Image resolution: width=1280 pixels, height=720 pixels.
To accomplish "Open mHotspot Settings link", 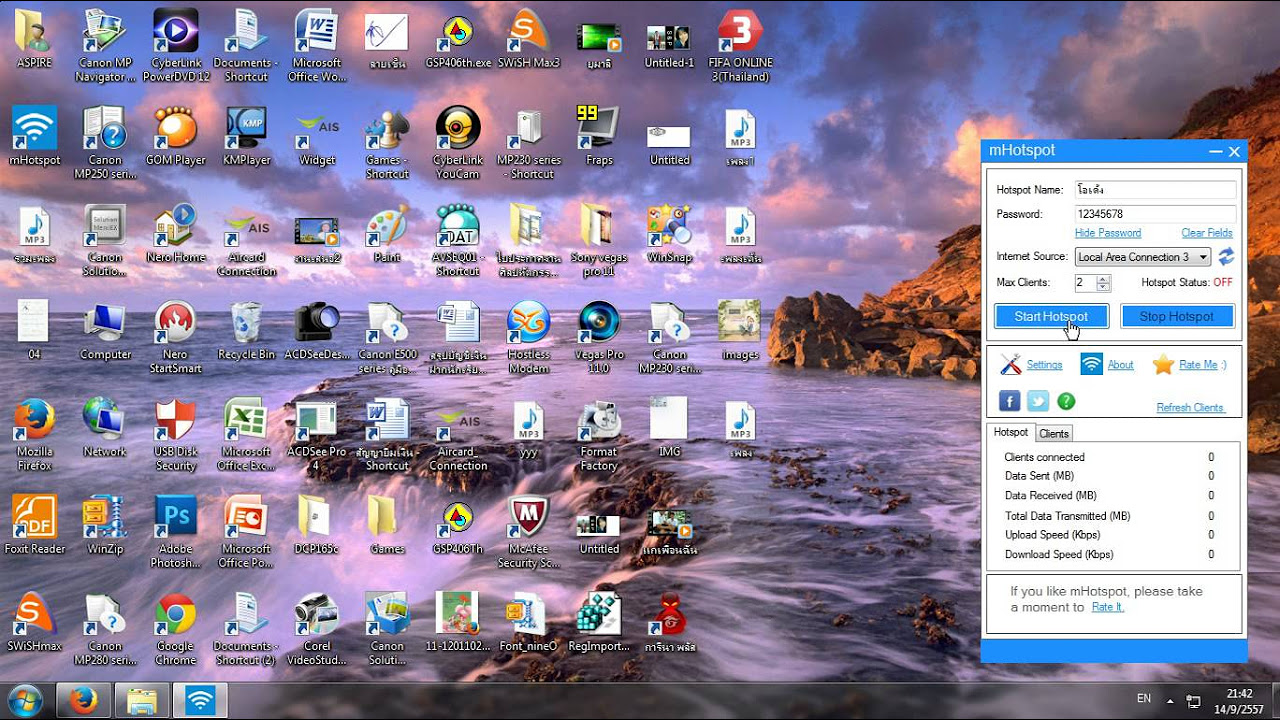I will pos(1044,365).
